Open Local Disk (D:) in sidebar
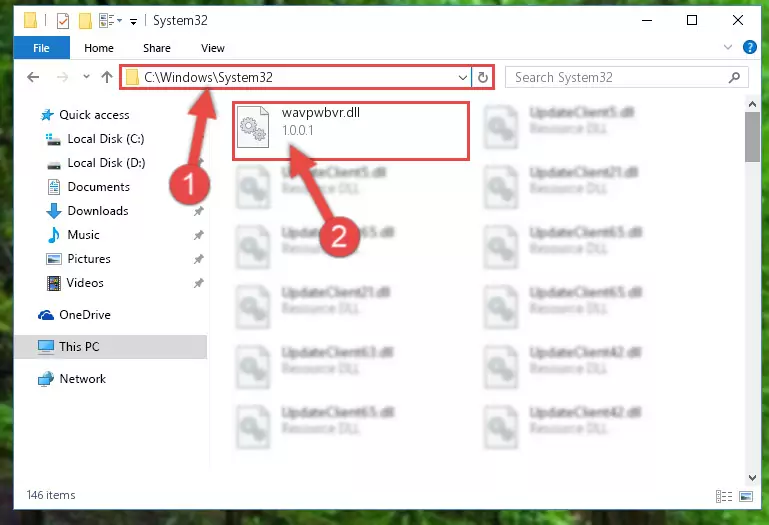The image size is (769, 525). (x=106, y=163)
